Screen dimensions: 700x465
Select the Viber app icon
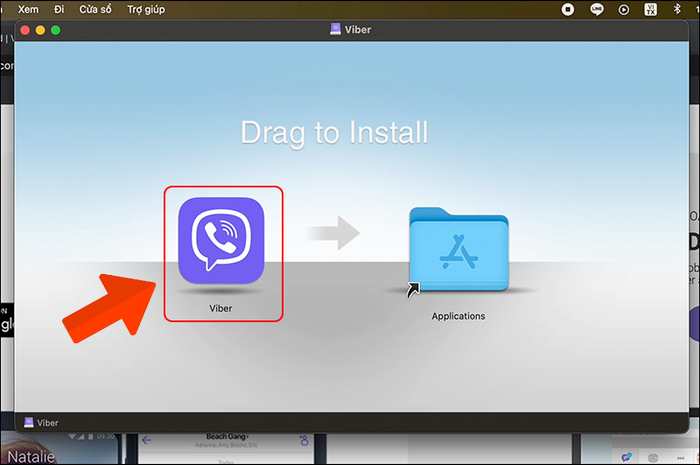pos(221,240)
